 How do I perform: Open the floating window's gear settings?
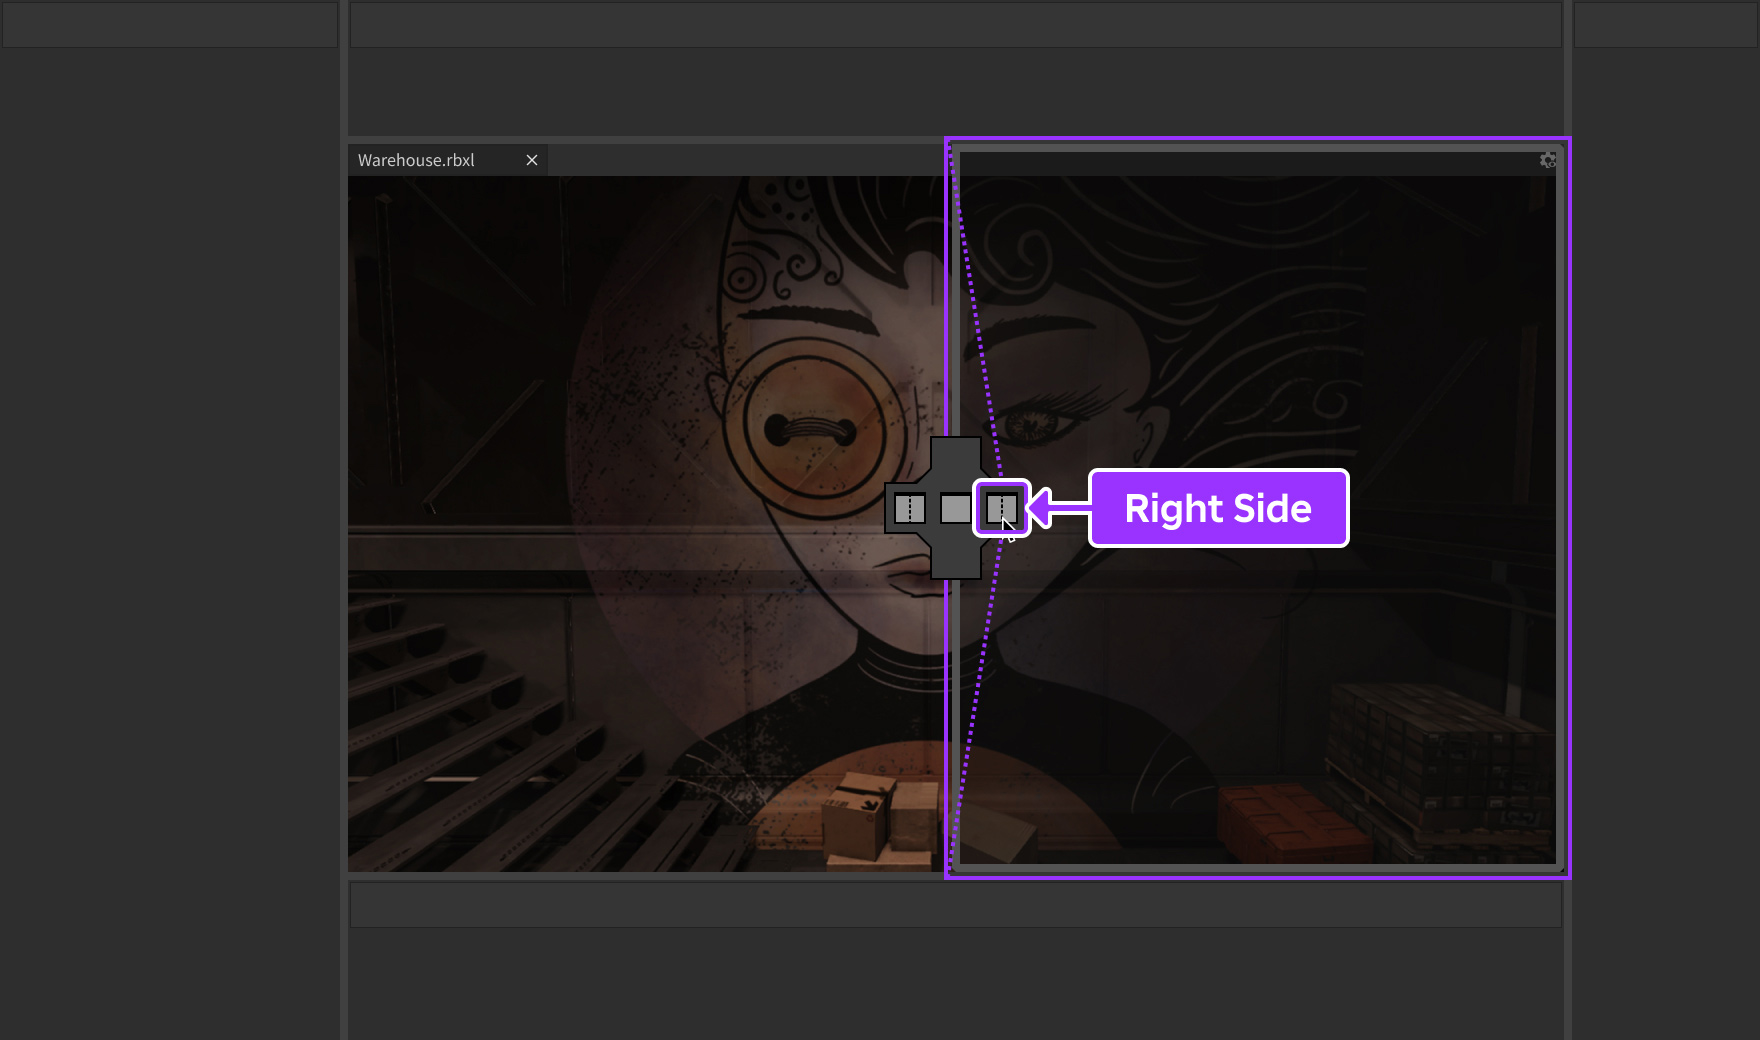pos(1548,160)
